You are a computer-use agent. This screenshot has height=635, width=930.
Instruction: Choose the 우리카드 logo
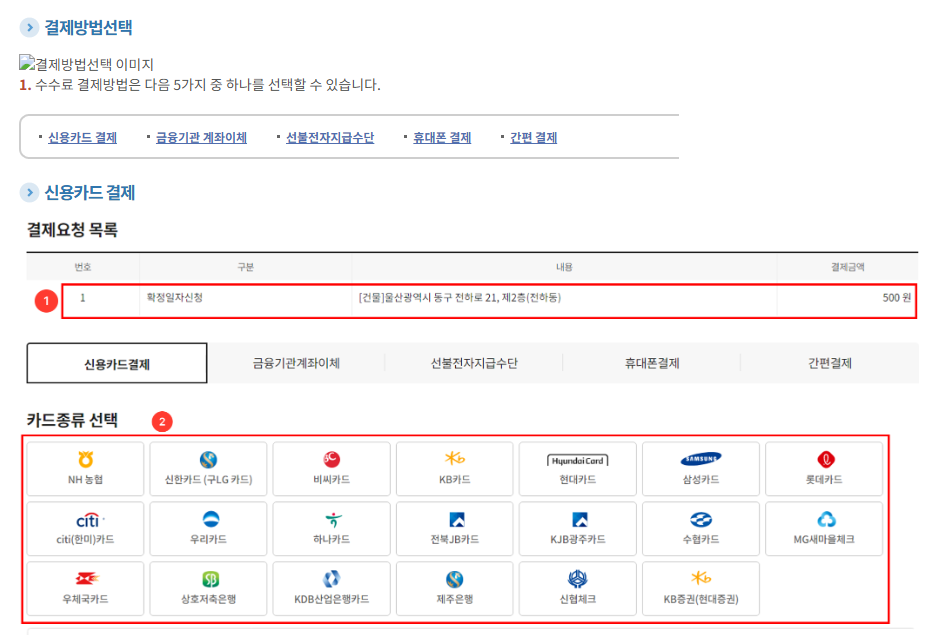[211, 519]
